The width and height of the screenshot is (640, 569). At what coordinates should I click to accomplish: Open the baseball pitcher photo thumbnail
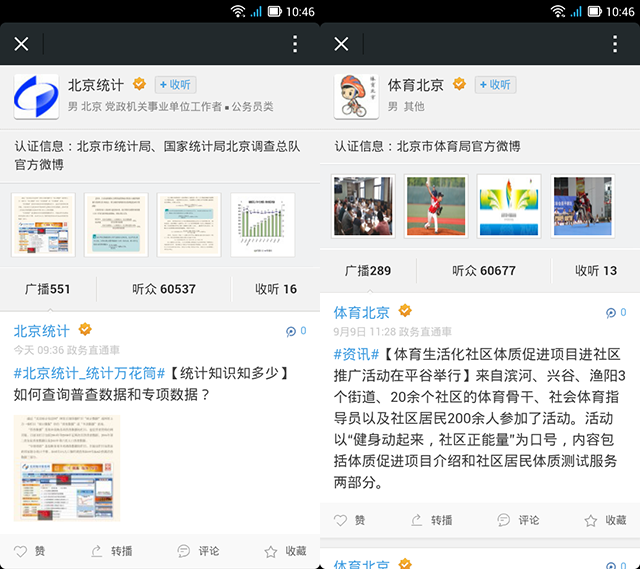pos(436,206)
